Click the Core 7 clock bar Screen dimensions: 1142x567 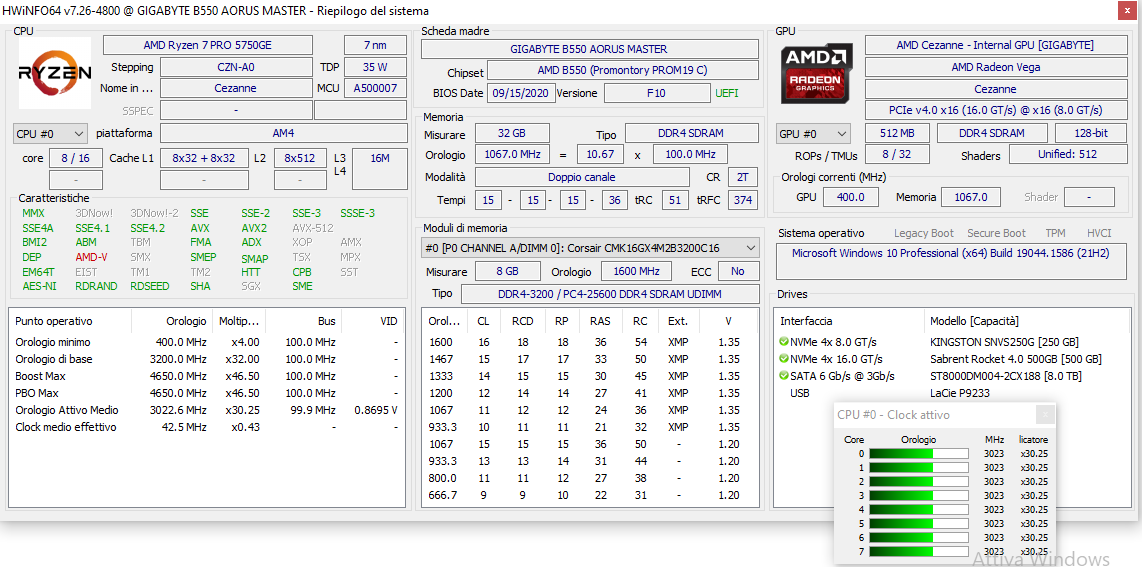(x=918, y=552)
